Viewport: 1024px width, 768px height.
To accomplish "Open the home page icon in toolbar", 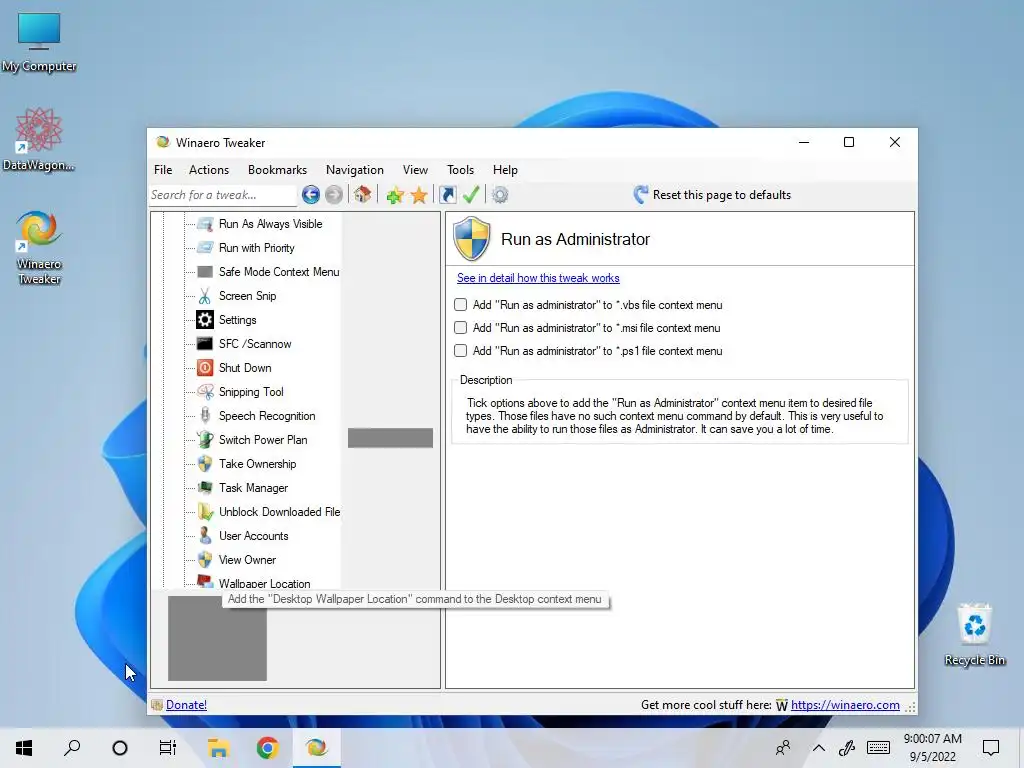I will tap(362, 195).
